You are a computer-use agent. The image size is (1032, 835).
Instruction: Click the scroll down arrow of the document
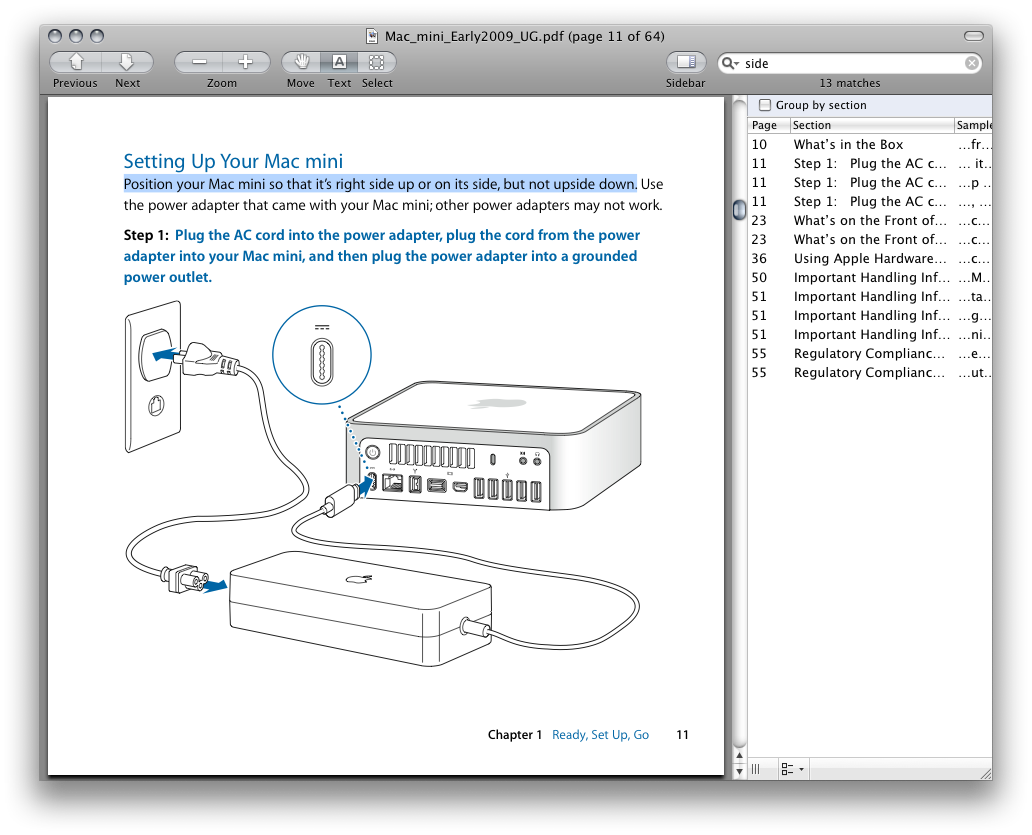[x=739, y=770]
